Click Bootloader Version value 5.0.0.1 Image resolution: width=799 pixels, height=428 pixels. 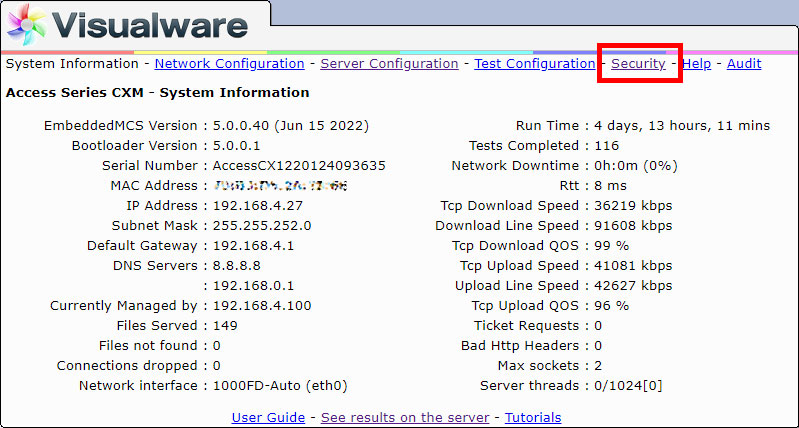point(236,146)
